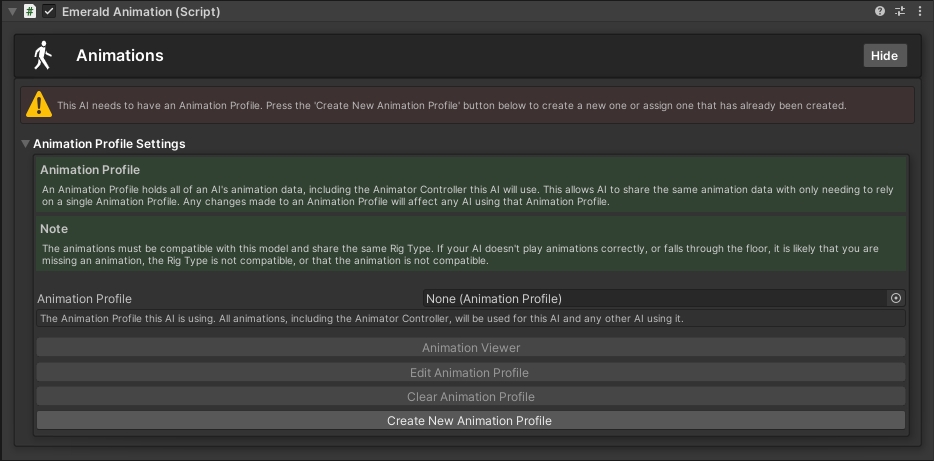Open the Animation Profile object picker circle
The image size is (934, 461).
[x=896, y=298]
